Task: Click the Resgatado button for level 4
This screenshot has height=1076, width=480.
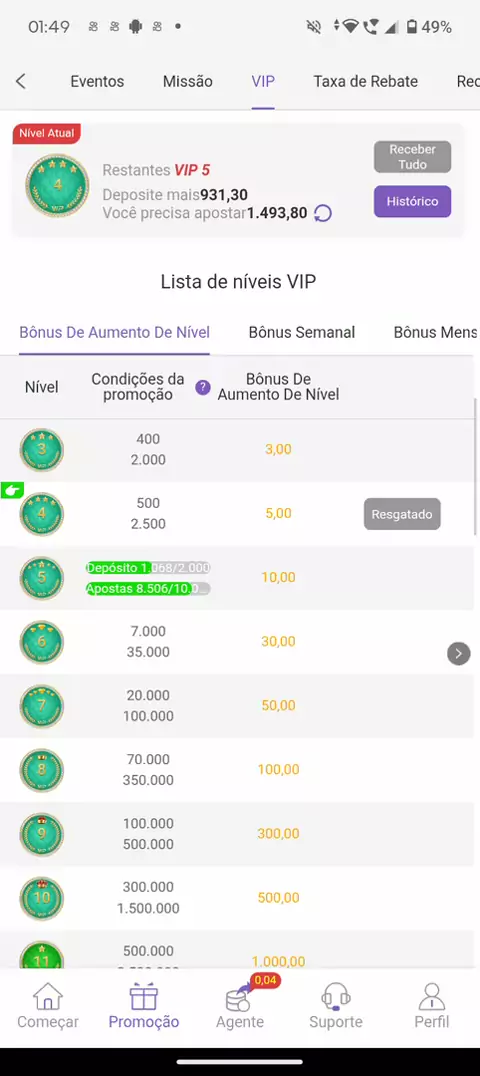Action: (402, 514)
